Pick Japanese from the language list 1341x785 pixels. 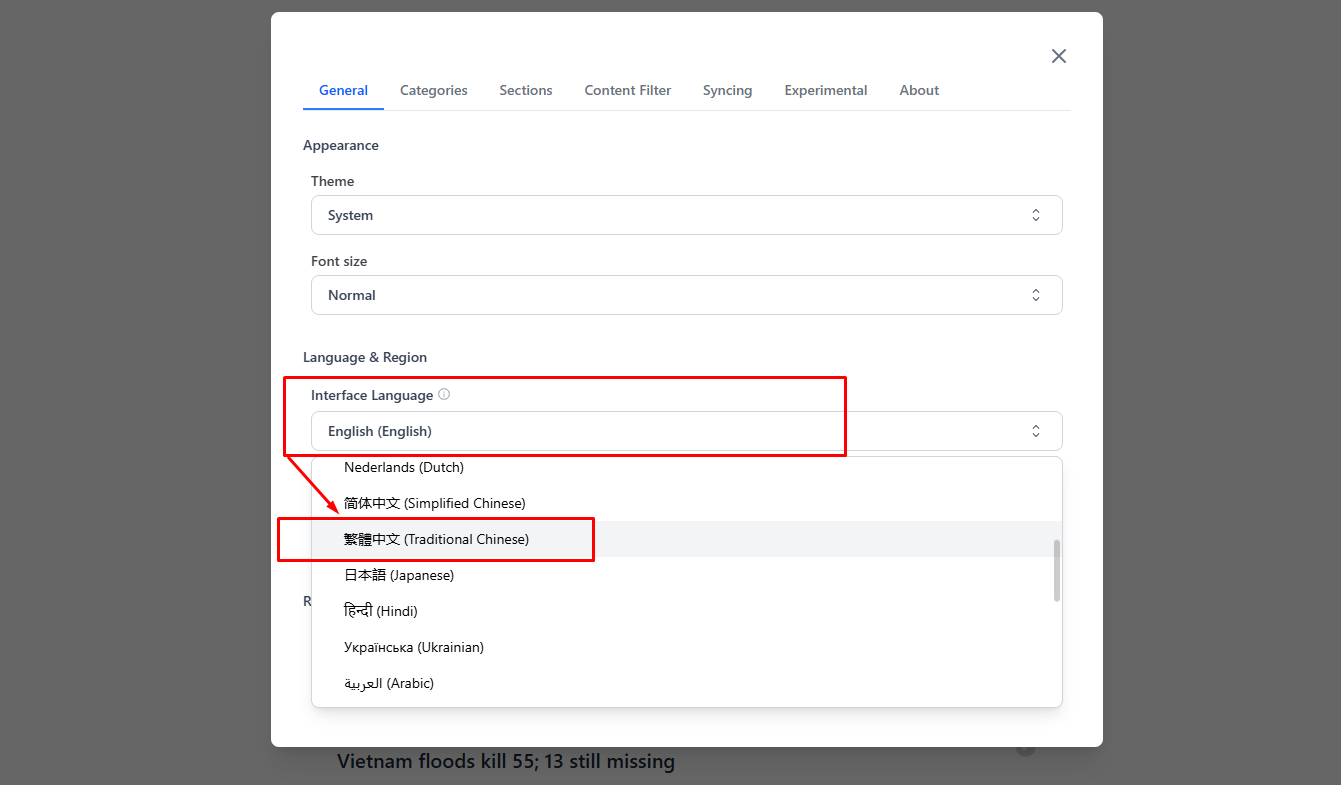click(x=399, y=575)
